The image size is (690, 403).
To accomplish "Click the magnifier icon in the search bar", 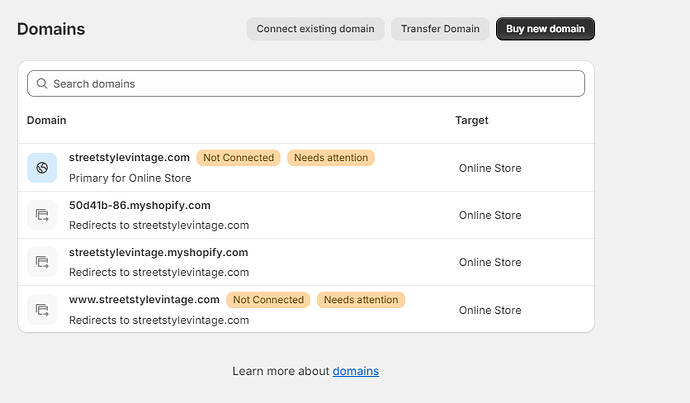I will click(42, 84).
